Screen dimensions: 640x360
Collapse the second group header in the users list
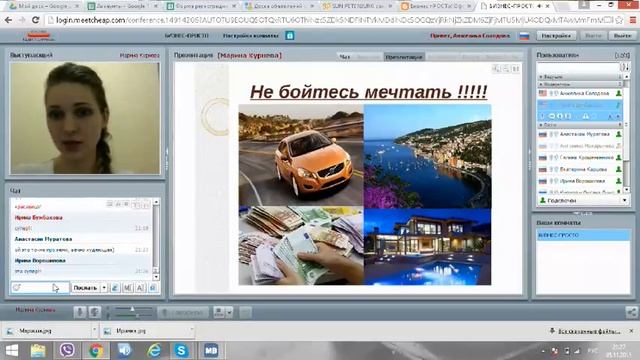pos(579,84)
